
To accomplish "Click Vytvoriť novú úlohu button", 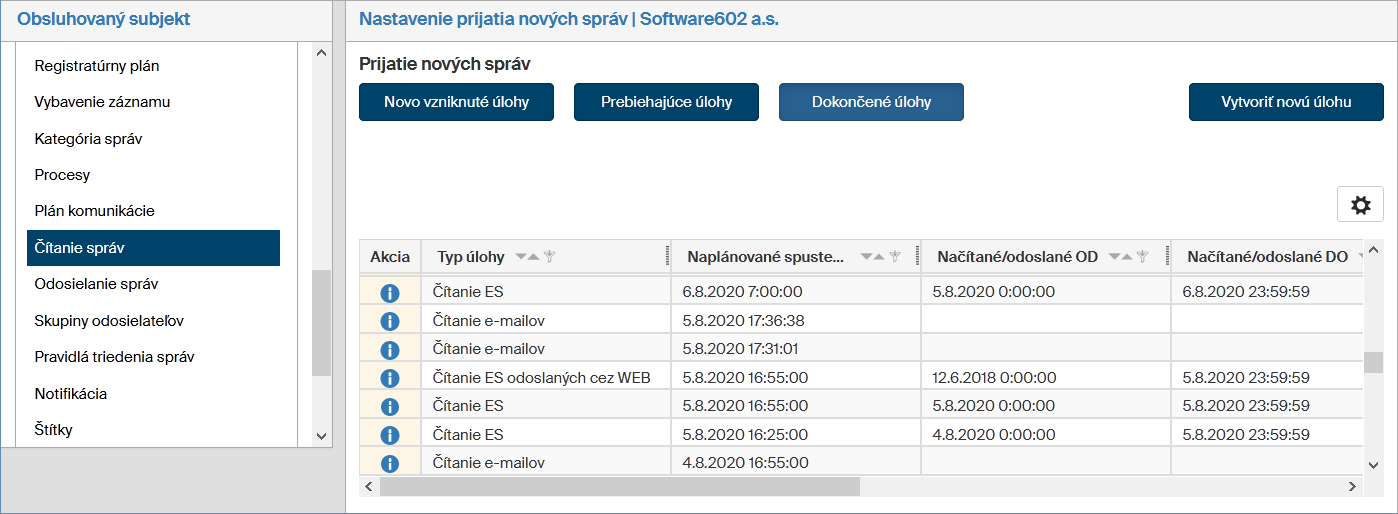I will [x=1286, y=102].
